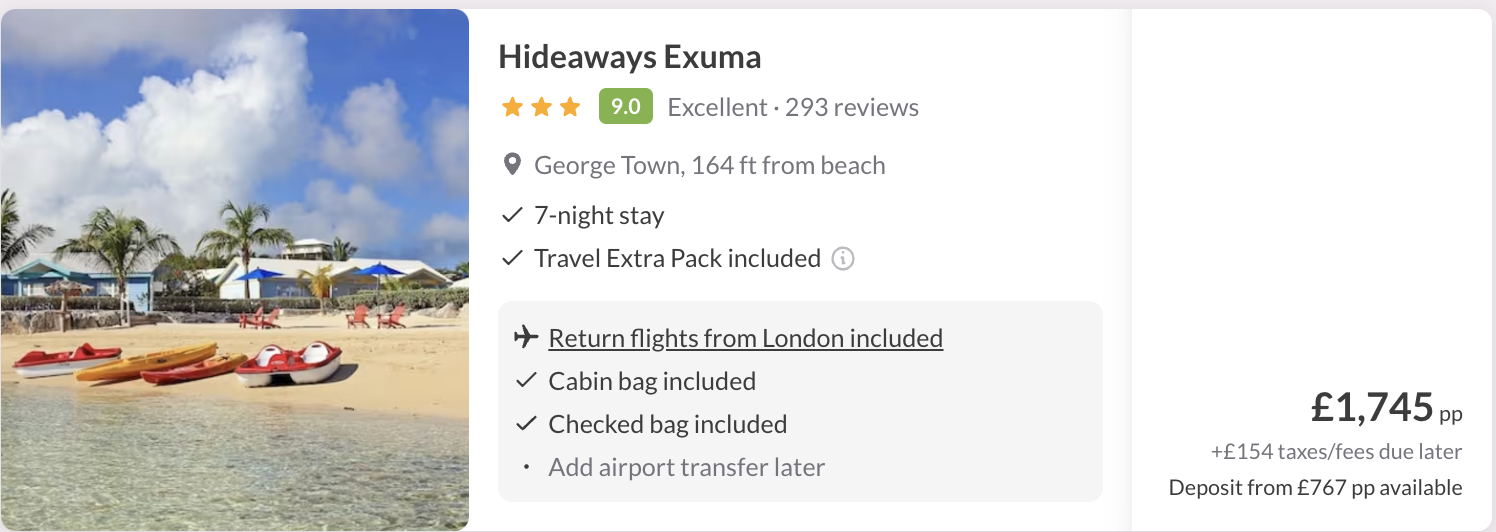Click Deposit from £767 pp available
This screenshot has height=532, width=1496.
point(1315,488)
